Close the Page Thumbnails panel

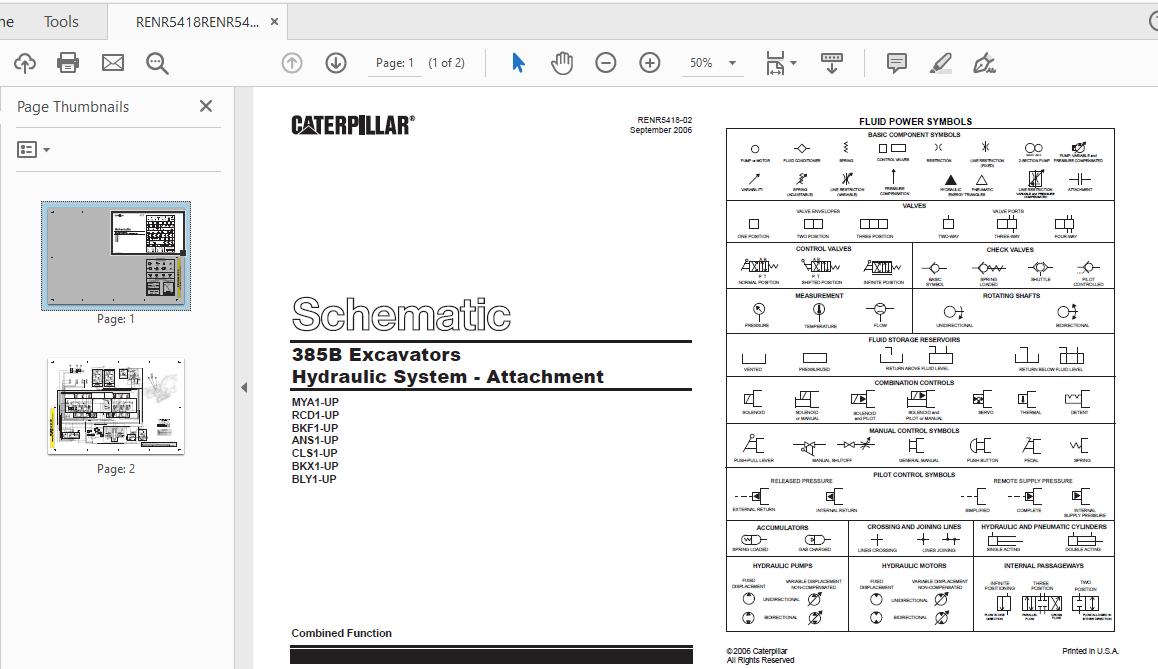pyautogui.click(x=206, y=106)
